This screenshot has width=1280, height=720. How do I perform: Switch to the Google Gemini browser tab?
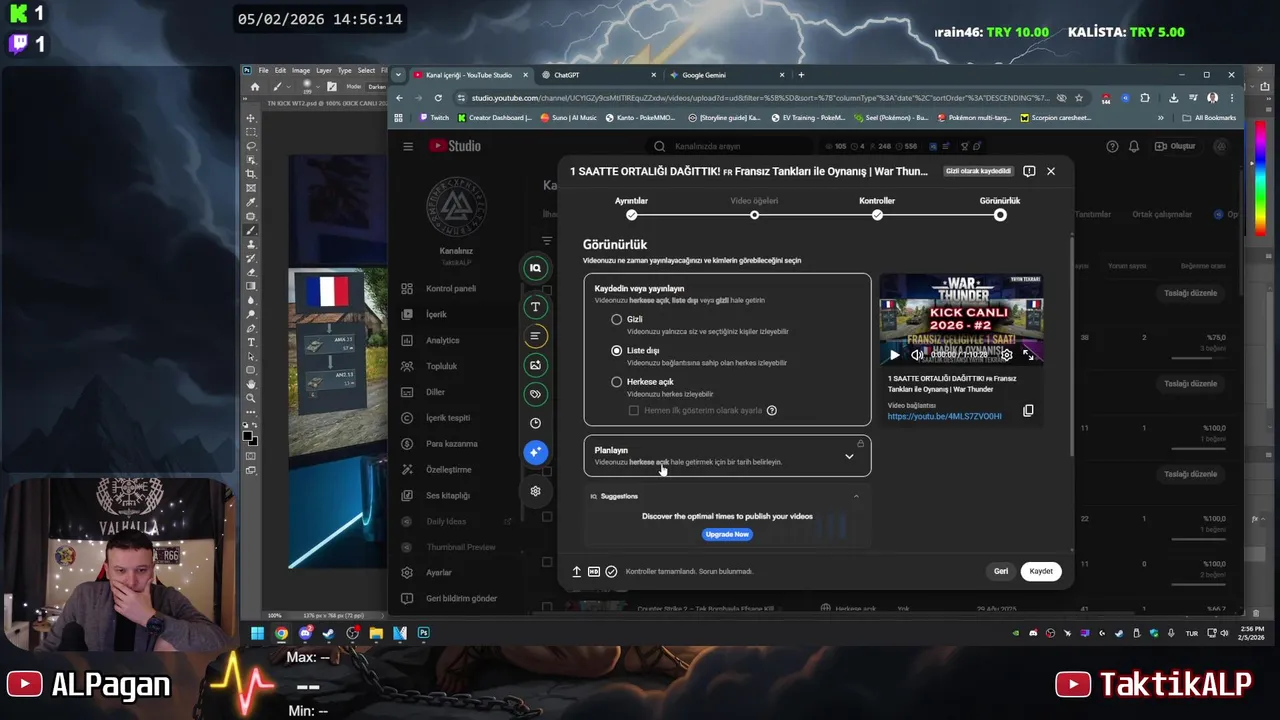pos(727,75)
